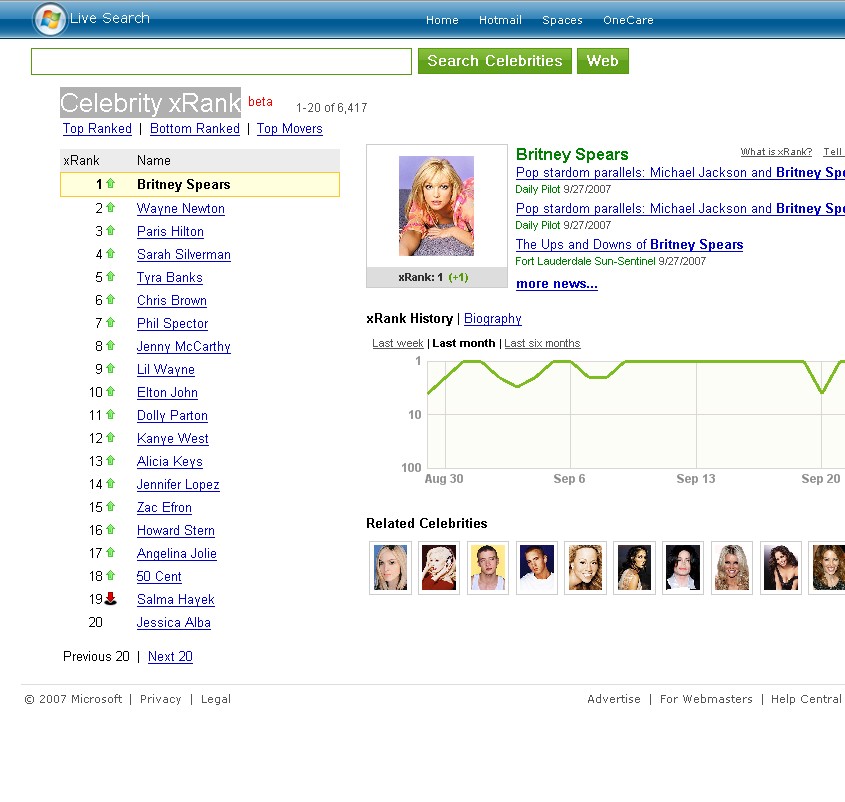
Task: Click the green up arrow beside Britney Spears
Action: click(110, 184)
